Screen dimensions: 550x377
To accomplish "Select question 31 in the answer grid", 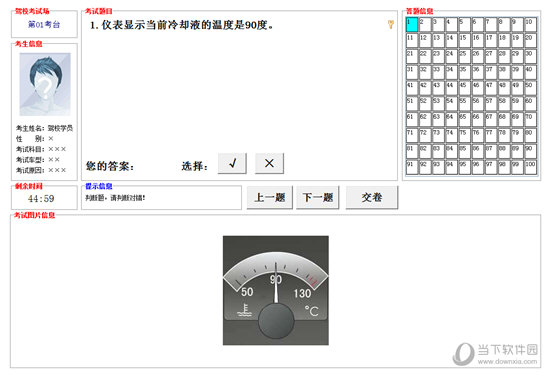I will [x=412, y=73].
